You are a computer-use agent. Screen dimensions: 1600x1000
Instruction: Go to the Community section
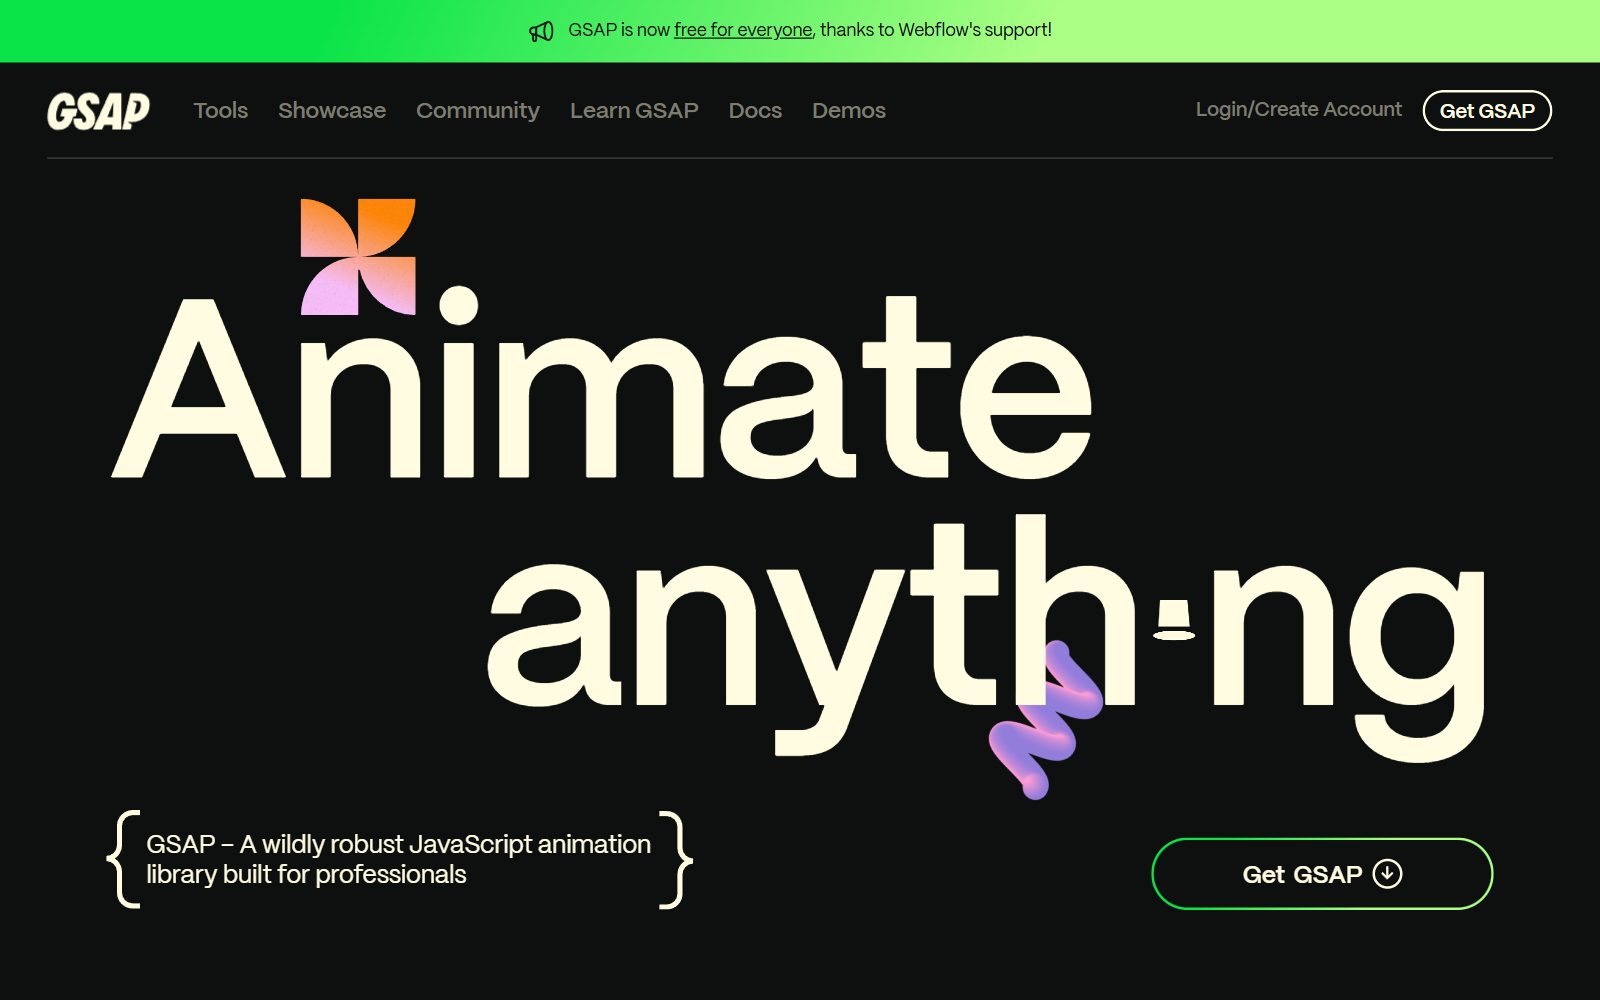tap(478, 110)
